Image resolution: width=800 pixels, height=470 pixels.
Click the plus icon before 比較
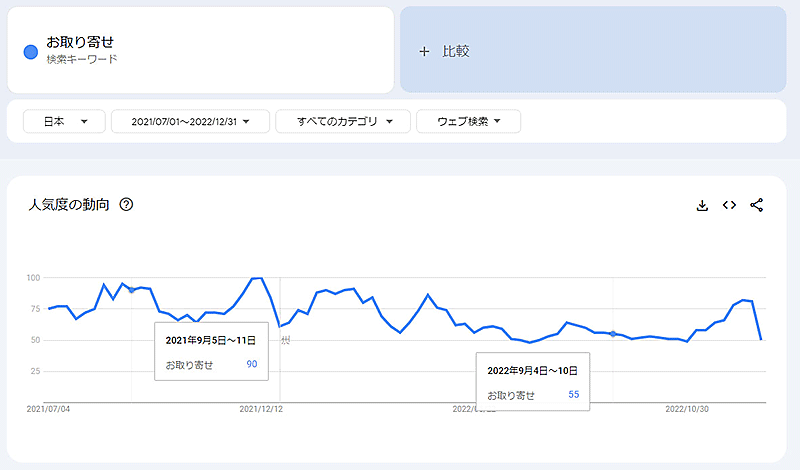pos(424,51)
